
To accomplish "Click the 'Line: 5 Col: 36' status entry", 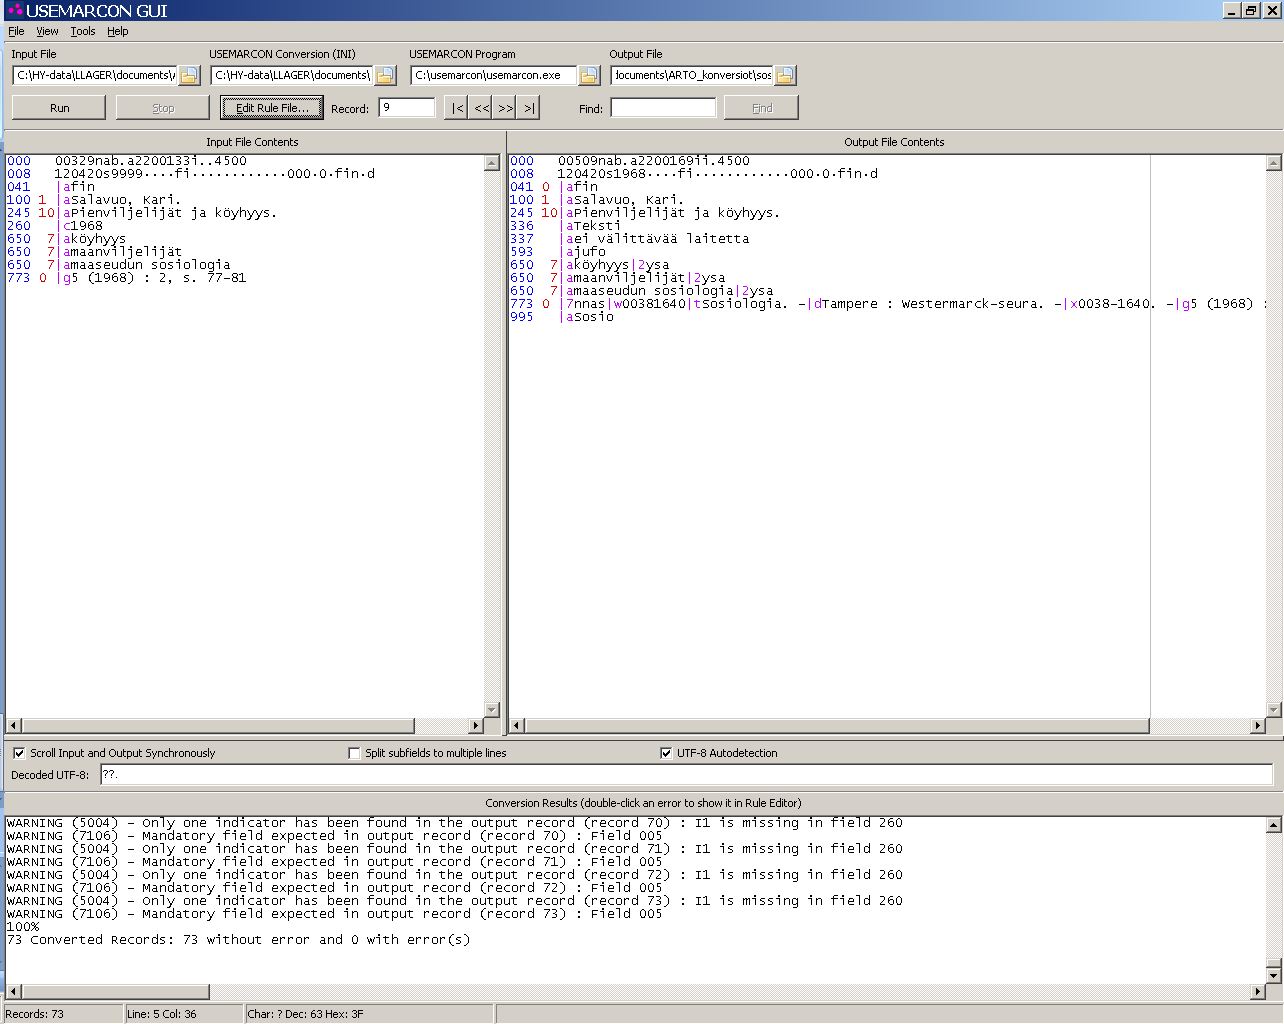I will (x=162, y=1014).
